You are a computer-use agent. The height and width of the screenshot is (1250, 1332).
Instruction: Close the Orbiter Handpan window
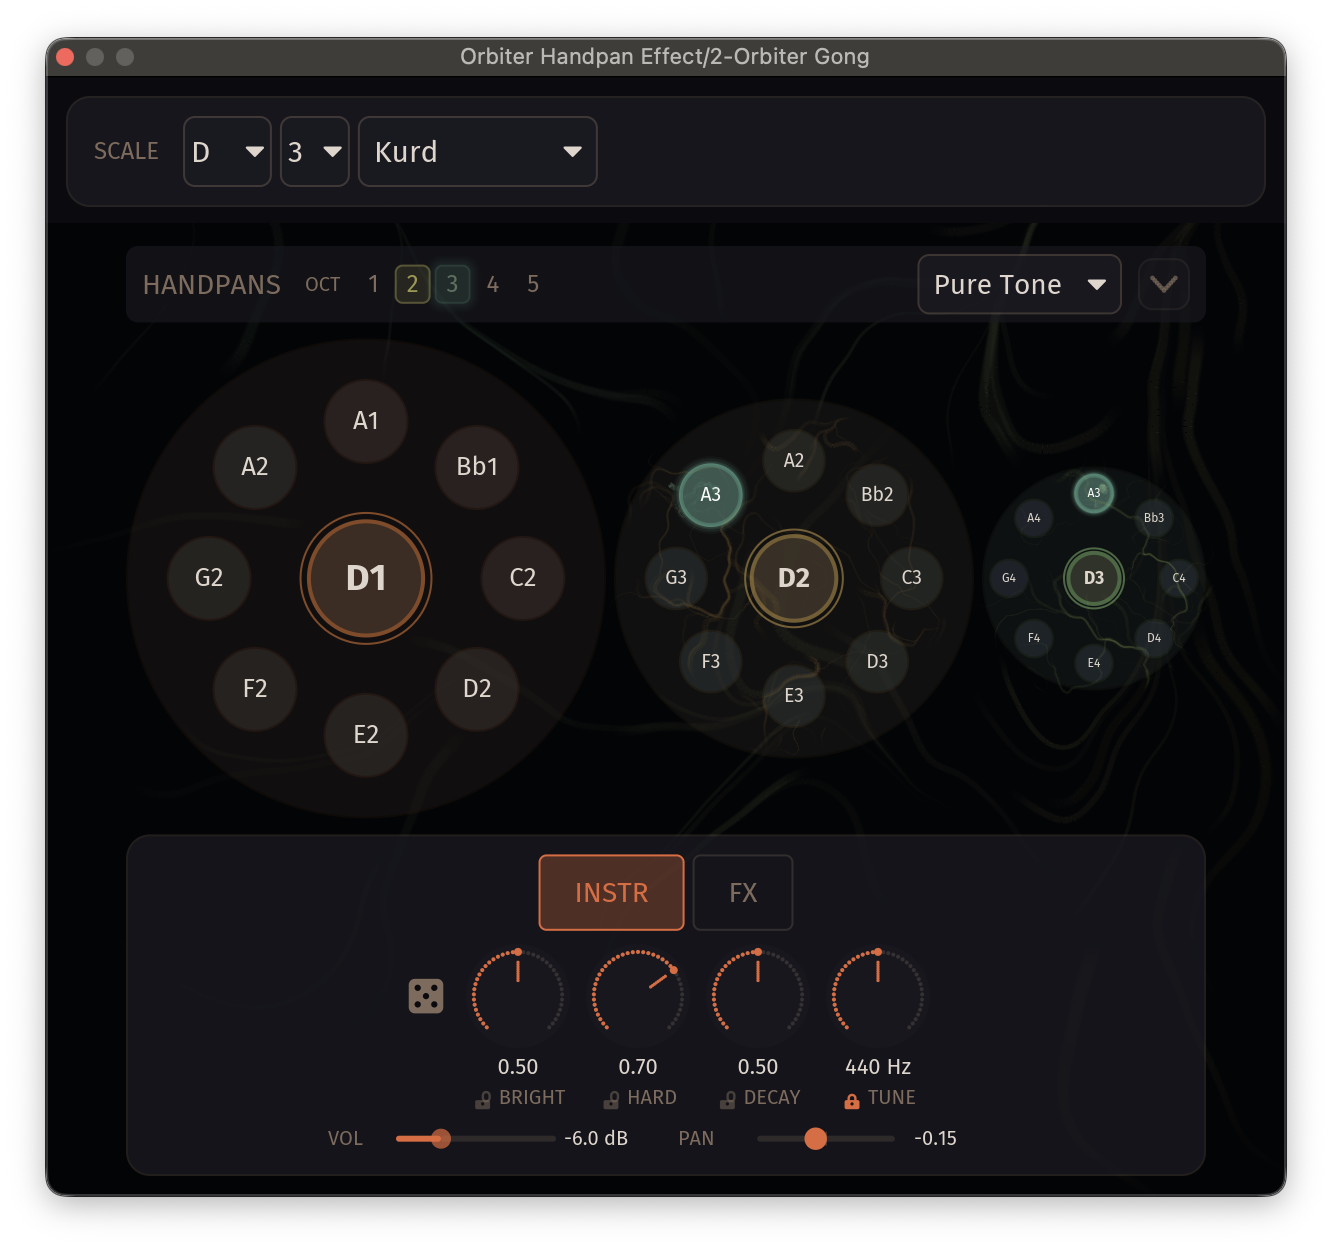(x=66, y=57)
